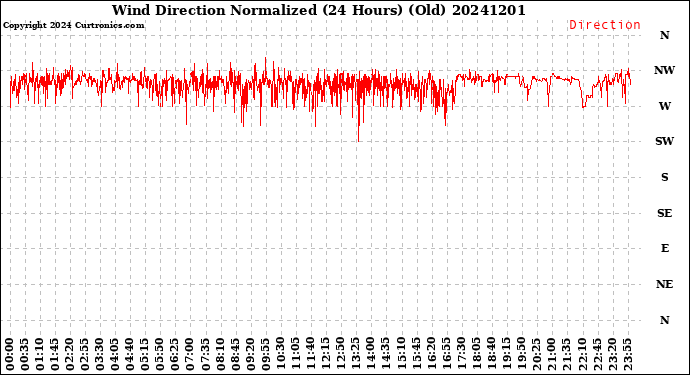Select the 'NE' y-axis label
The width and height of the screenshot is (690, 375).
click(x=664, y=284)
